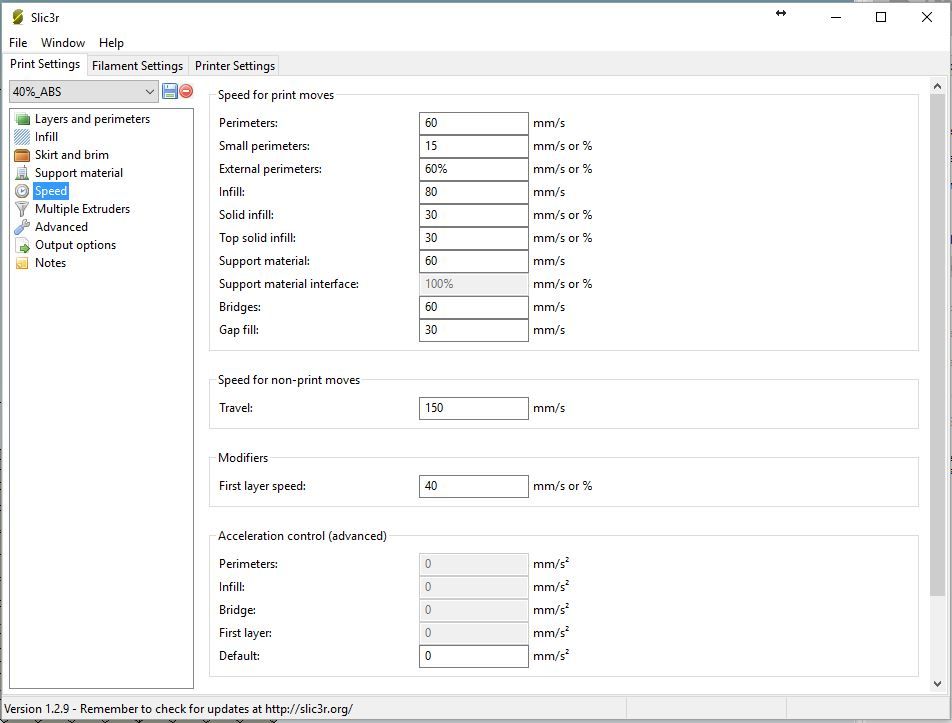This screenshot has width=952, height=723.
Task: Click the Bridge acceleration field
Action: (474, 610)
